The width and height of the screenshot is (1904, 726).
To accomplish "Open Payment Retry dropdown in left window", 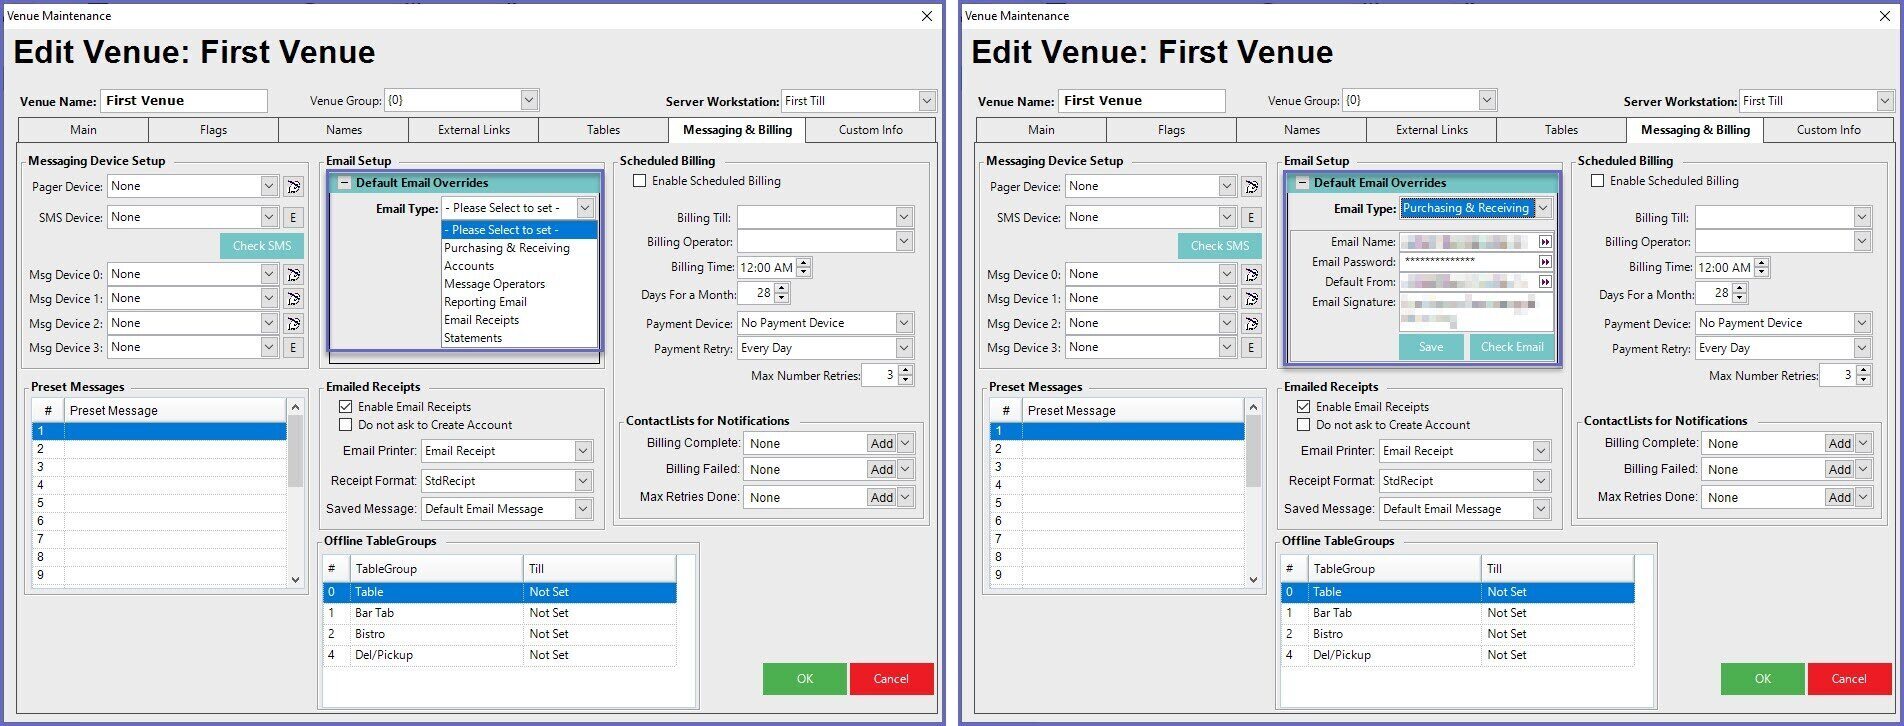I will pos(904,348).
